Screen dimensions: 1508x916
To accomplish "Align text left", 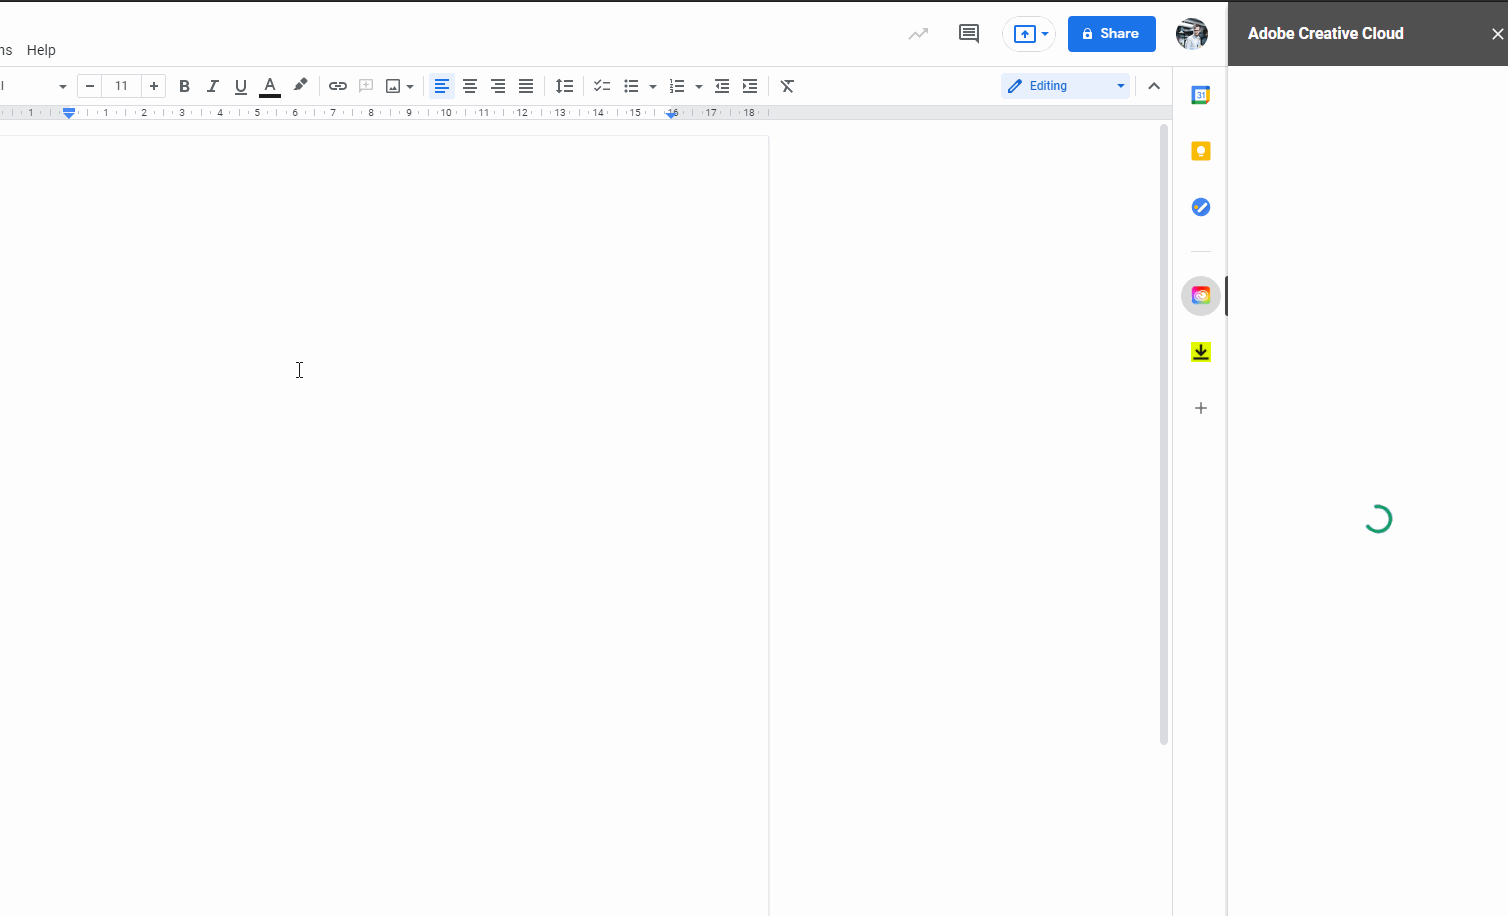I will (442, 86).
